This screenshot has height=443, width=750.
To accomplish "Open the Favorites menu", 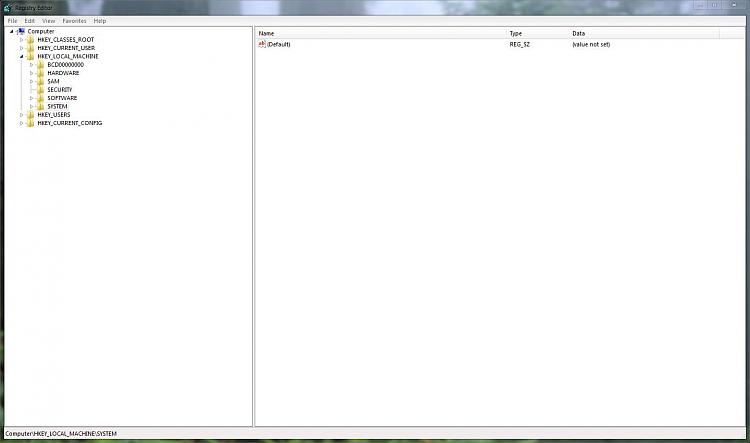I will point(74,21).
